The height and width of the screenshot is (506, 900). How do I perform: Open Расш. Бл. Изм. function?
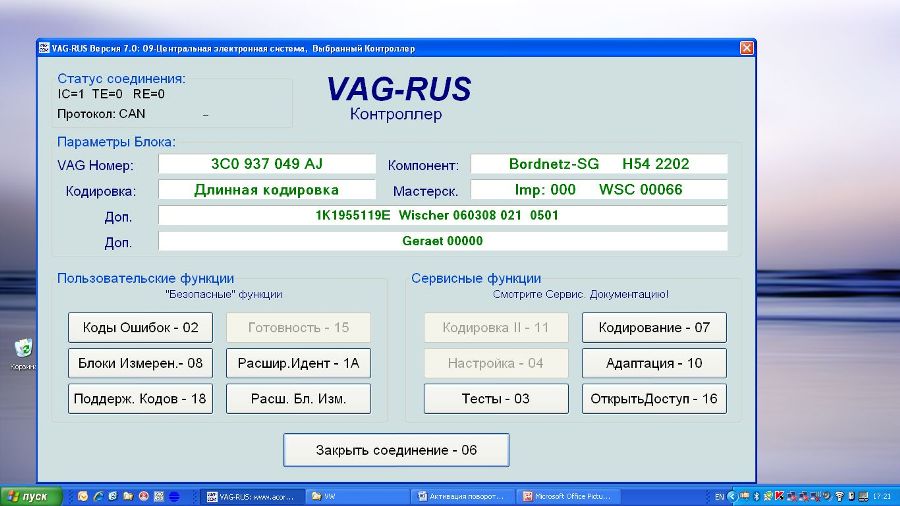point(298,399)
